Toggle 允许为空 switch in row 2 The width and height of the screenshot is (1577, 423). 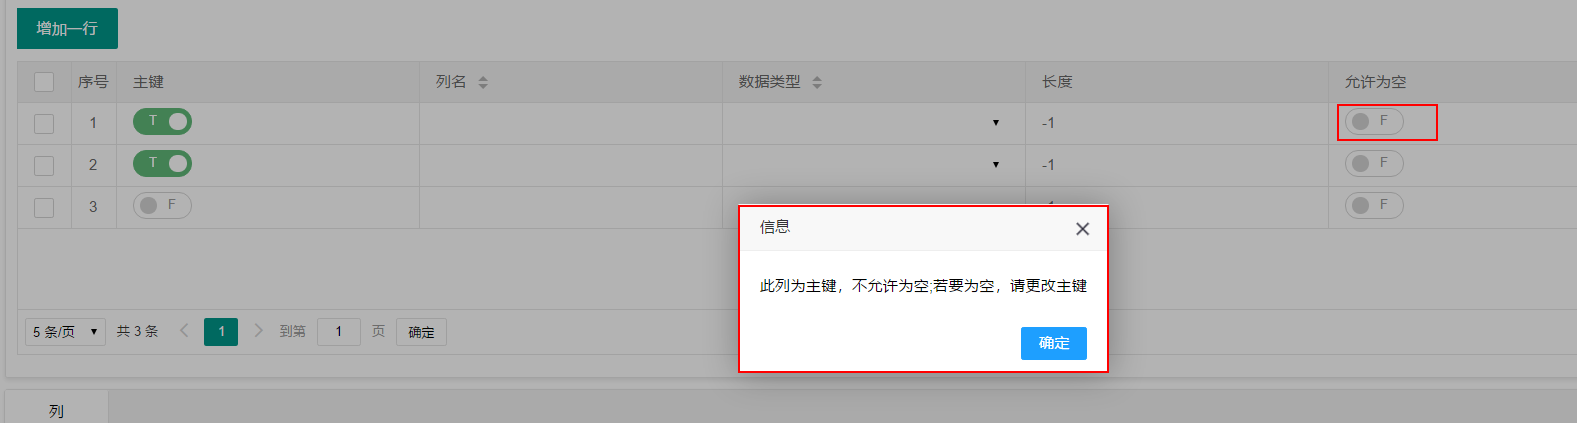(1374, 163)
